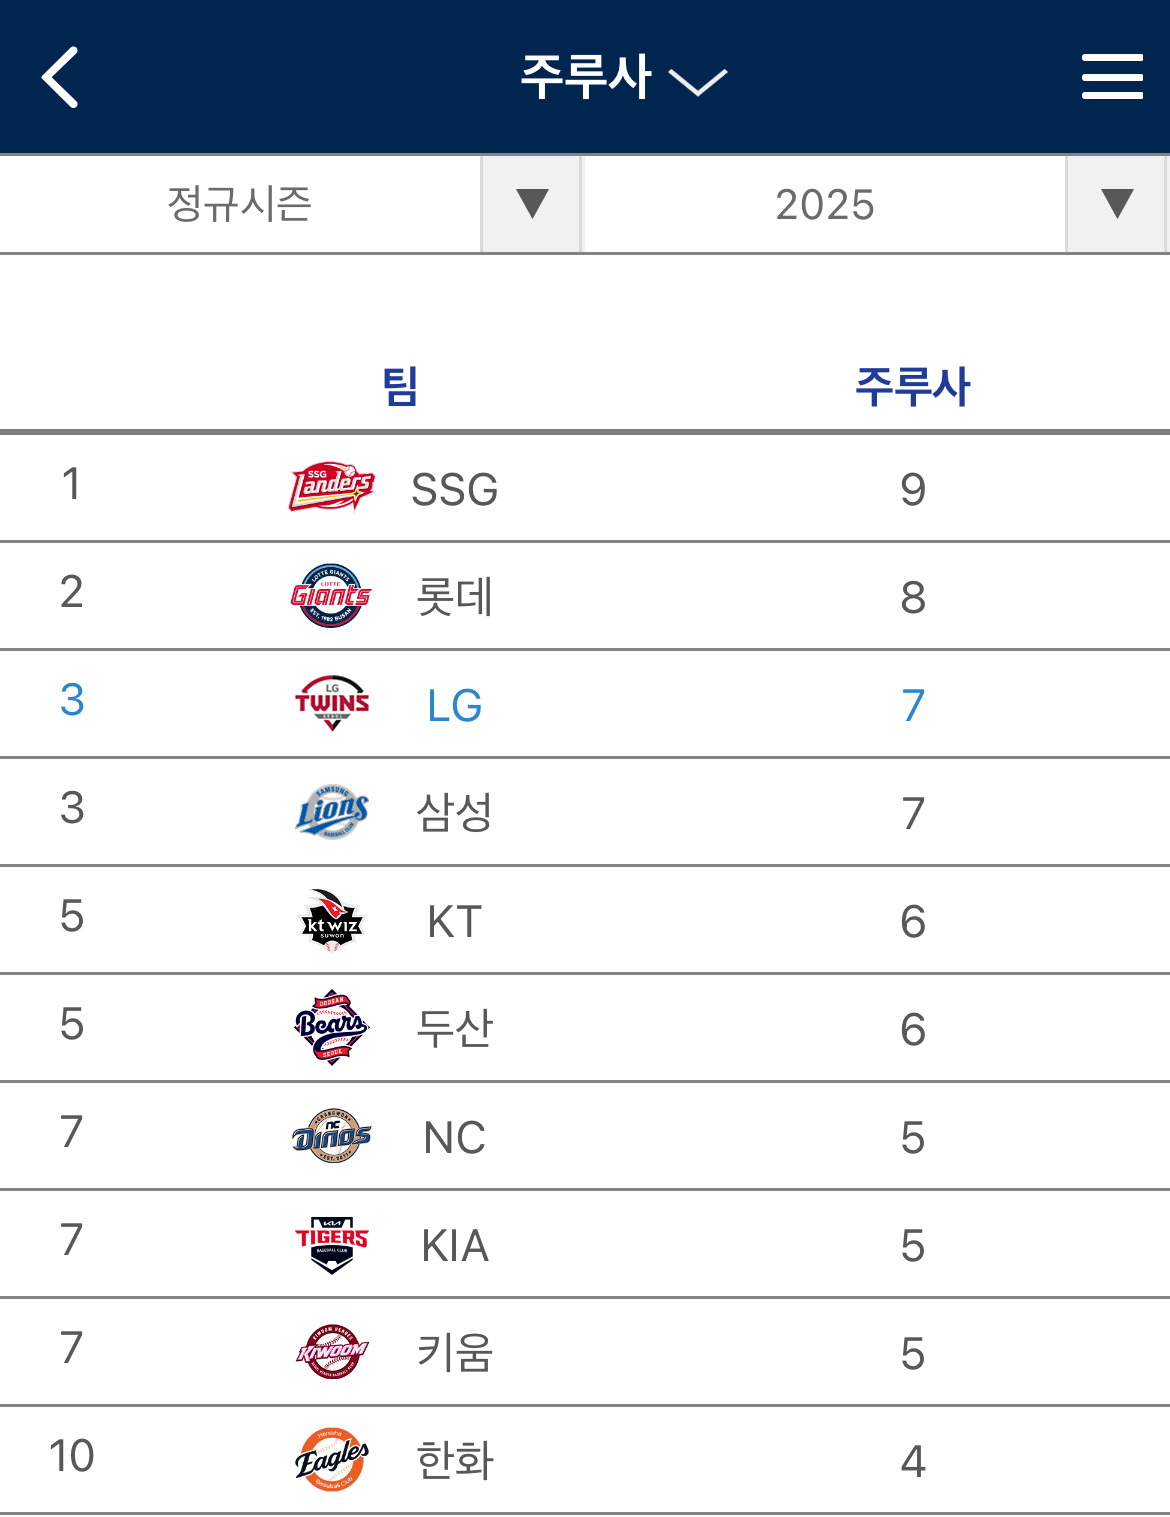Sort by the 주루사 column header
The image size is (1170, 1517).
912,386
